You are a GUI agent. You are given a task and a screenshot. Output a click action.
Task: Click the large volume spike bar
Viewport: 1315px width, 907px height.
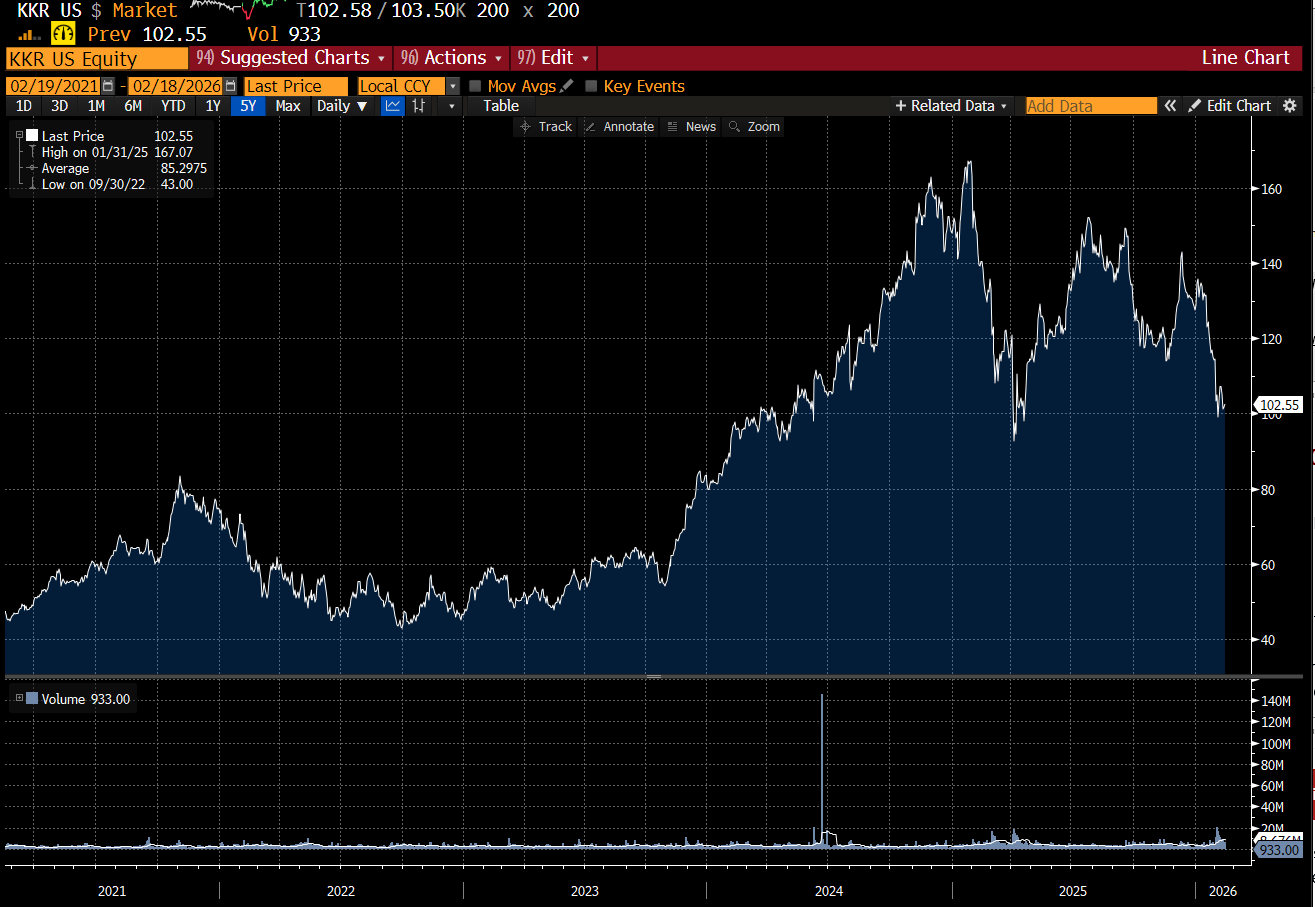click(x=822, y=770)
